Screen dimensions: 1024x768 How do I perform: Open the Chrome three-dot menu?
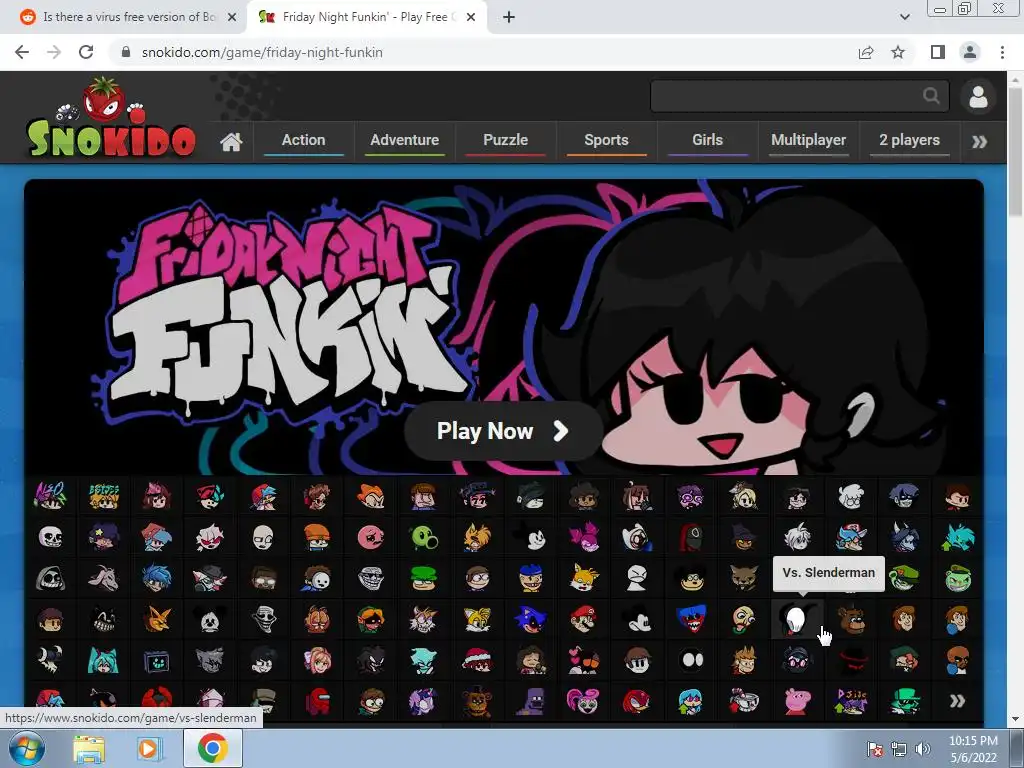click(x=1002, y=52)
